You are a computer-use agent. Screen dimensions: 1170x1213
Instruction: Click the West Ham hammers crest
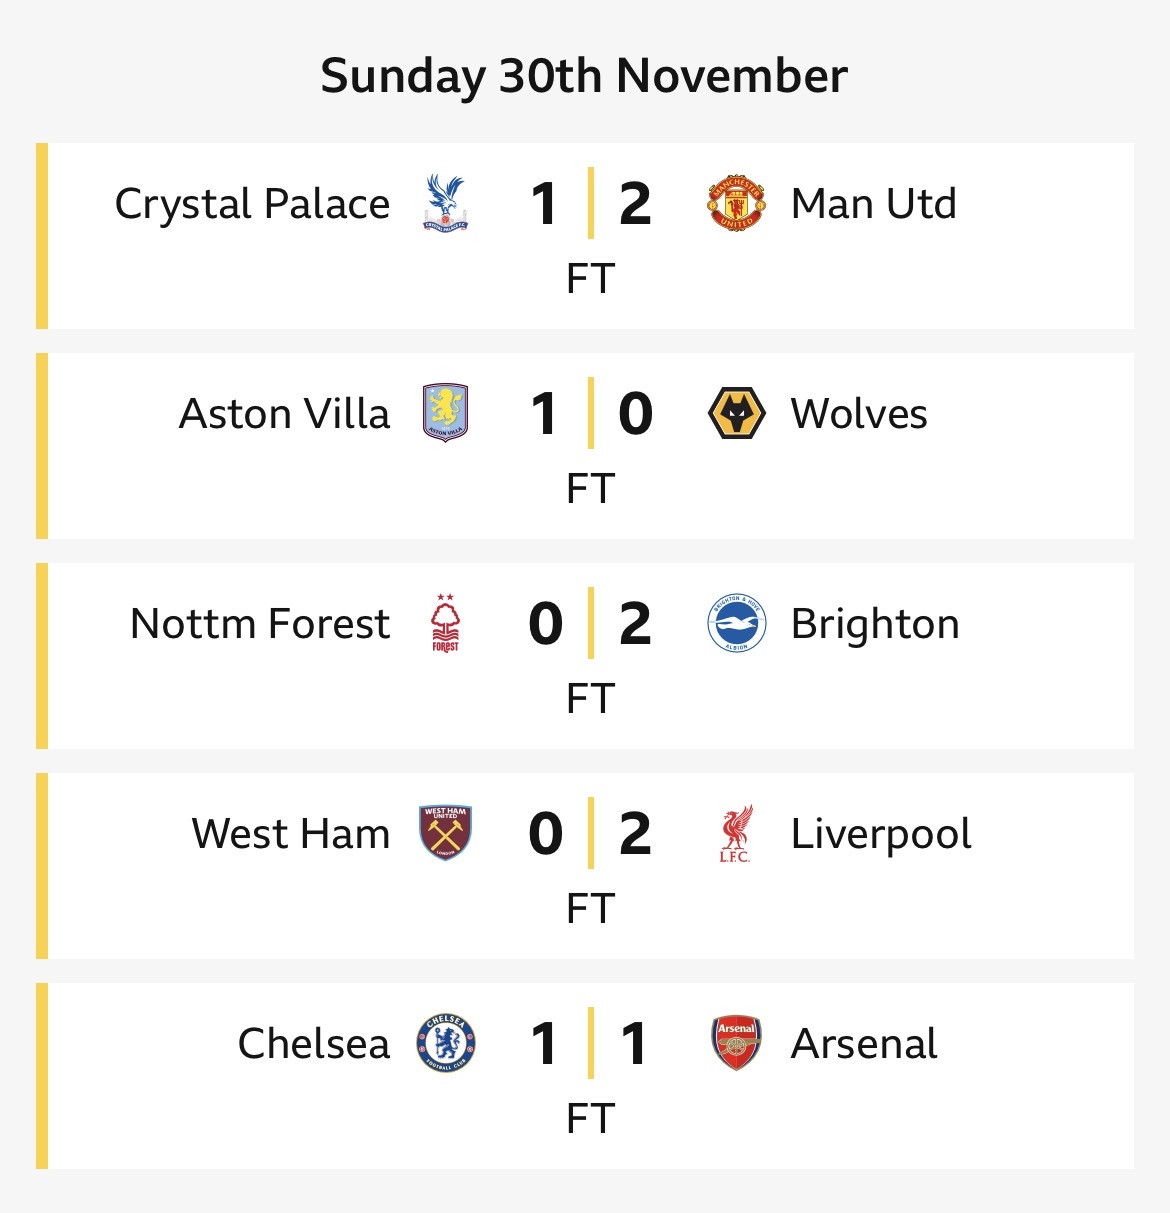tap(445, 833)
